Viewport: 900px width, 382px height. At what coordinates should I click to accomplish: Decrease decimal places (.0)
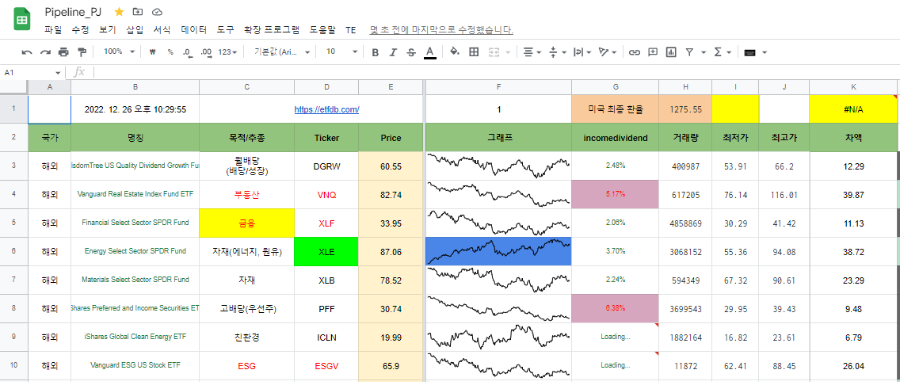pyautogui.click(x=188, y=52)
